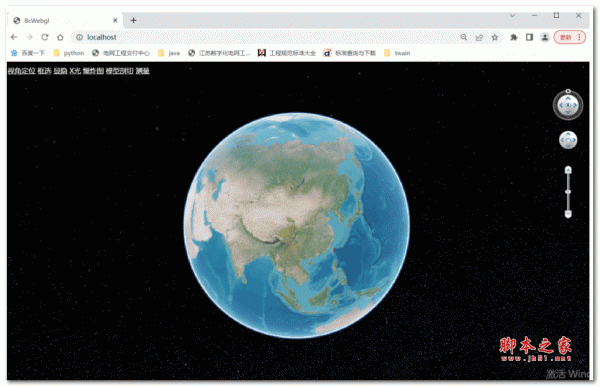Viewport: 600px width, 387px height.
Task: Open the 标准查询与下载 bookmark
Action: [x=350, y=53]
